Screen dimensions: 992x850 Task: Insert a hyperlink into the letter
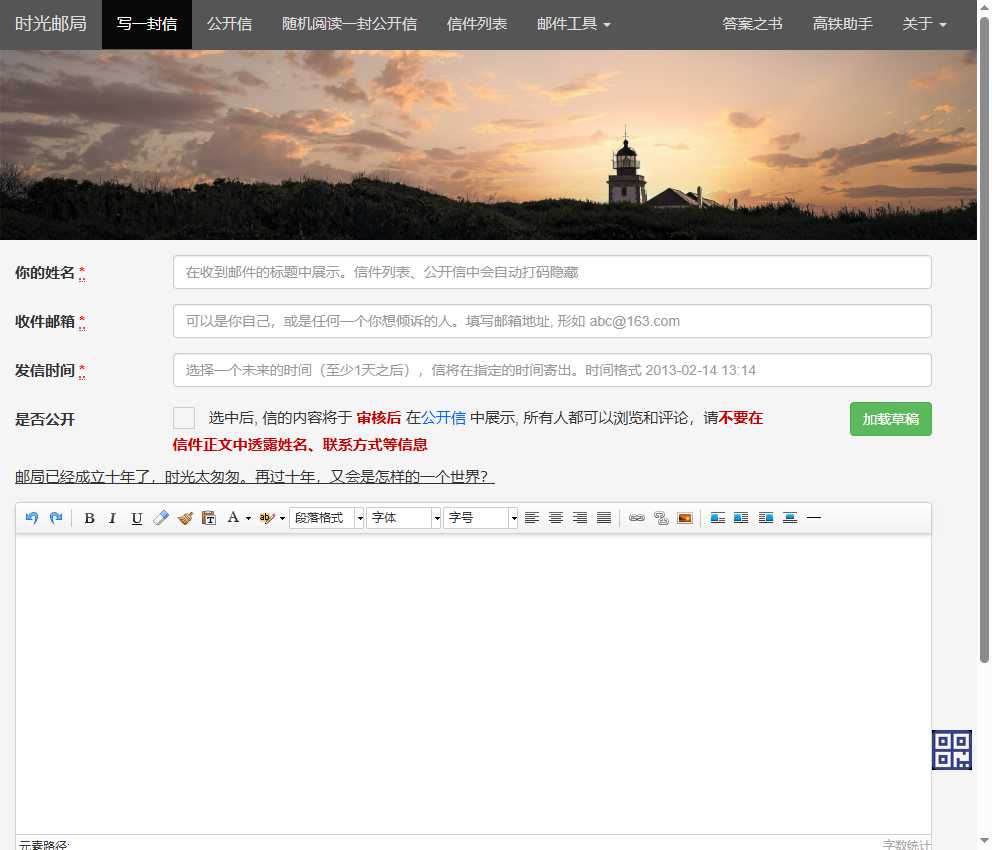(x=639, y=518)
